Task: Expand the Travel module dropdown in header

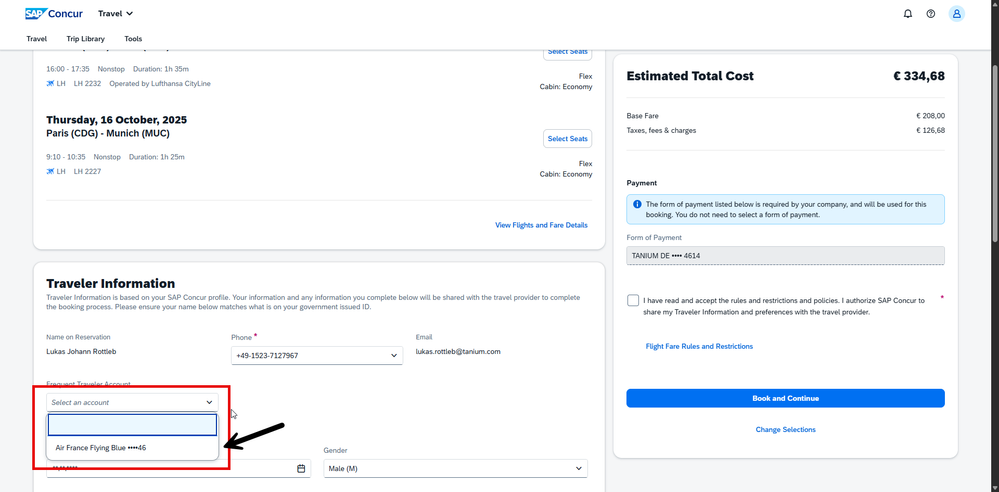Action: click(116, 14)
